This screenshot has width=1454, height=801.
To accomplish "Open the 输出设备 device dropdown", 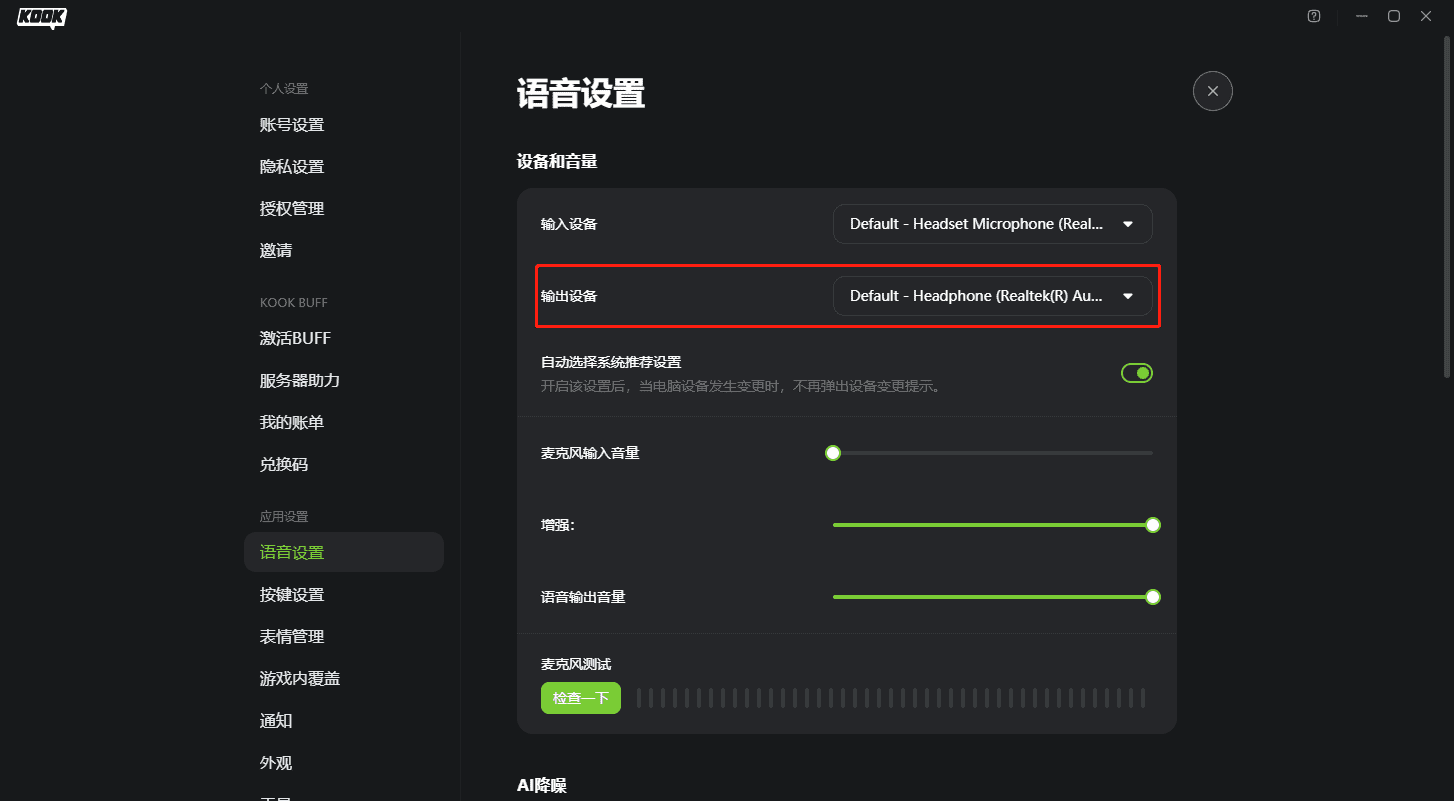I will click(x=994, y=295).
